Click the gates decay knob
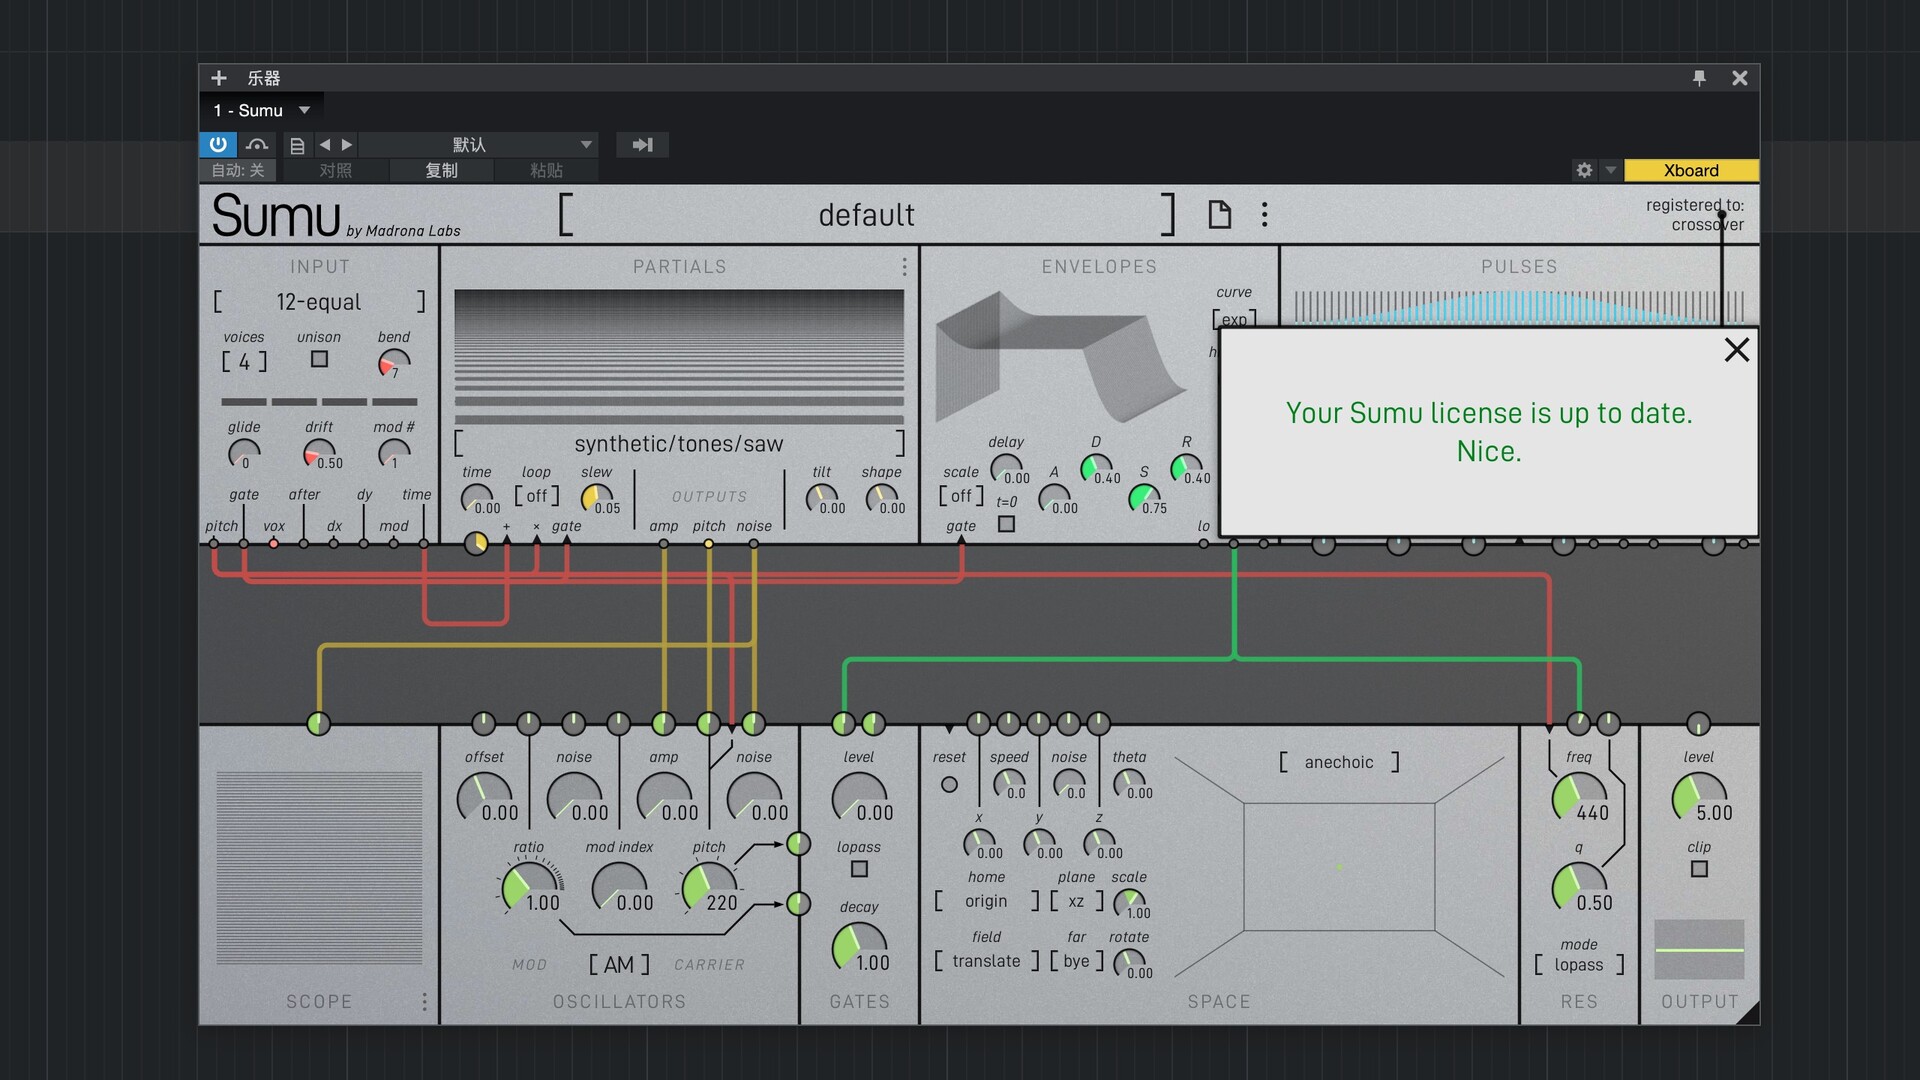Image resolution: width=1920 pixels, height=1080 pixels. click(859, 947)
